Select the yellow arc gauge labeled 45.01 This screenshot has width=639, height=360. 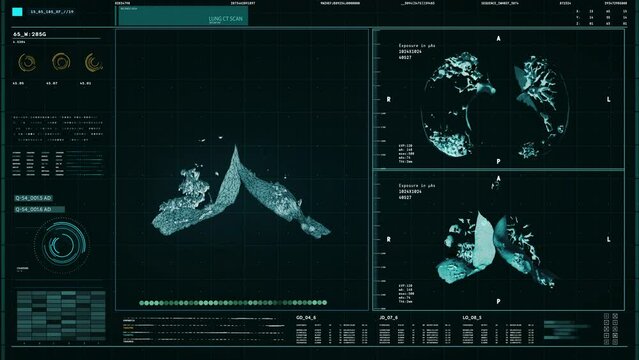pyautogui.click(x=93, y=62)
